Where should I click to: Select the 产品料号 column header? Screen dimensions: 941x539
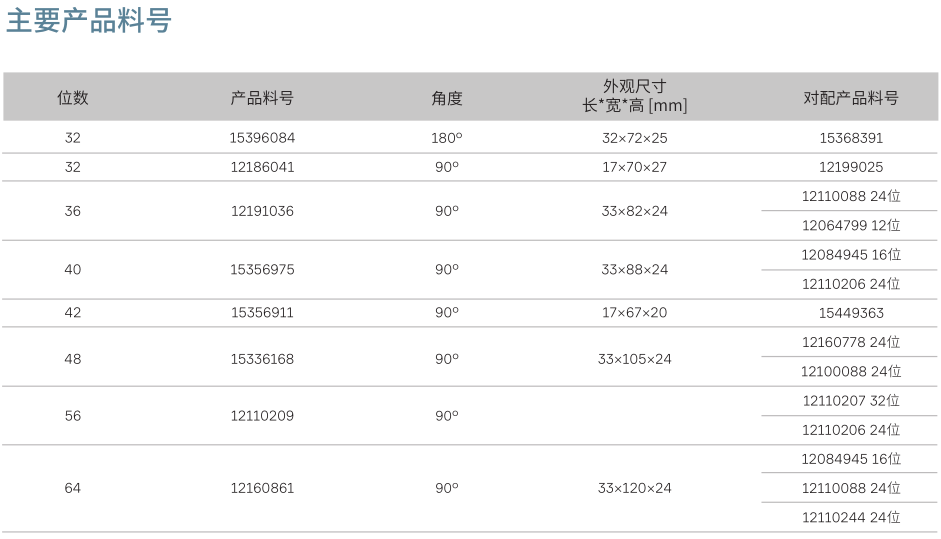[262, 97]
